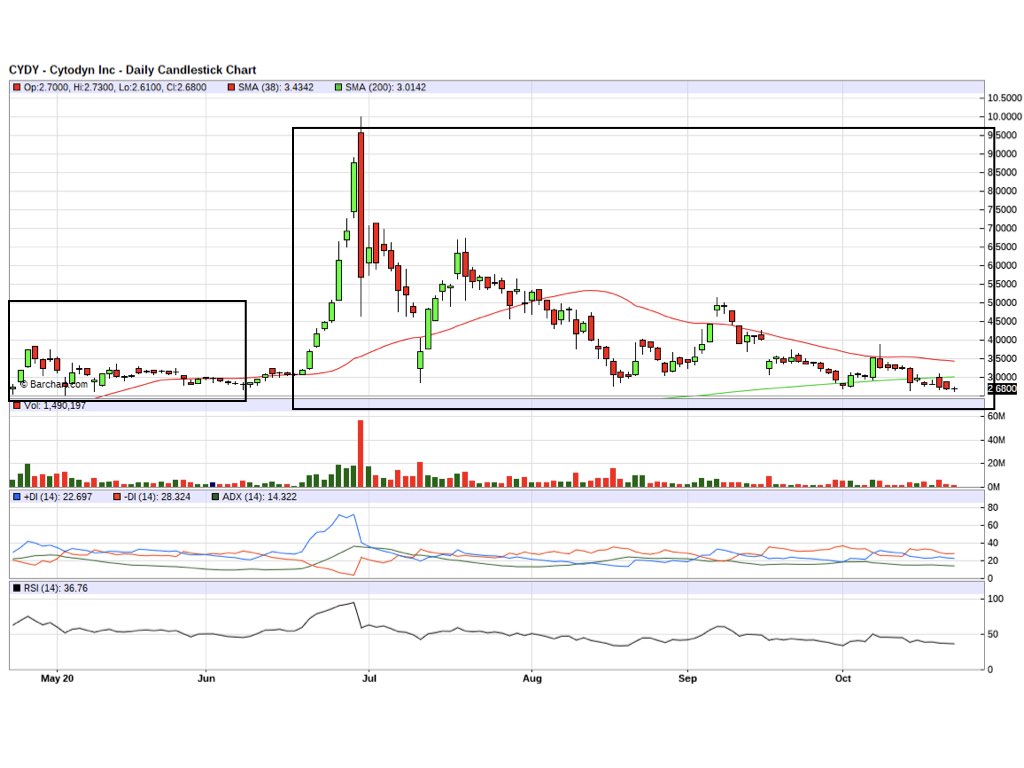1024x768 pixels.
Task: Click the red OHLC legend square icon
Action: [16, 87]
